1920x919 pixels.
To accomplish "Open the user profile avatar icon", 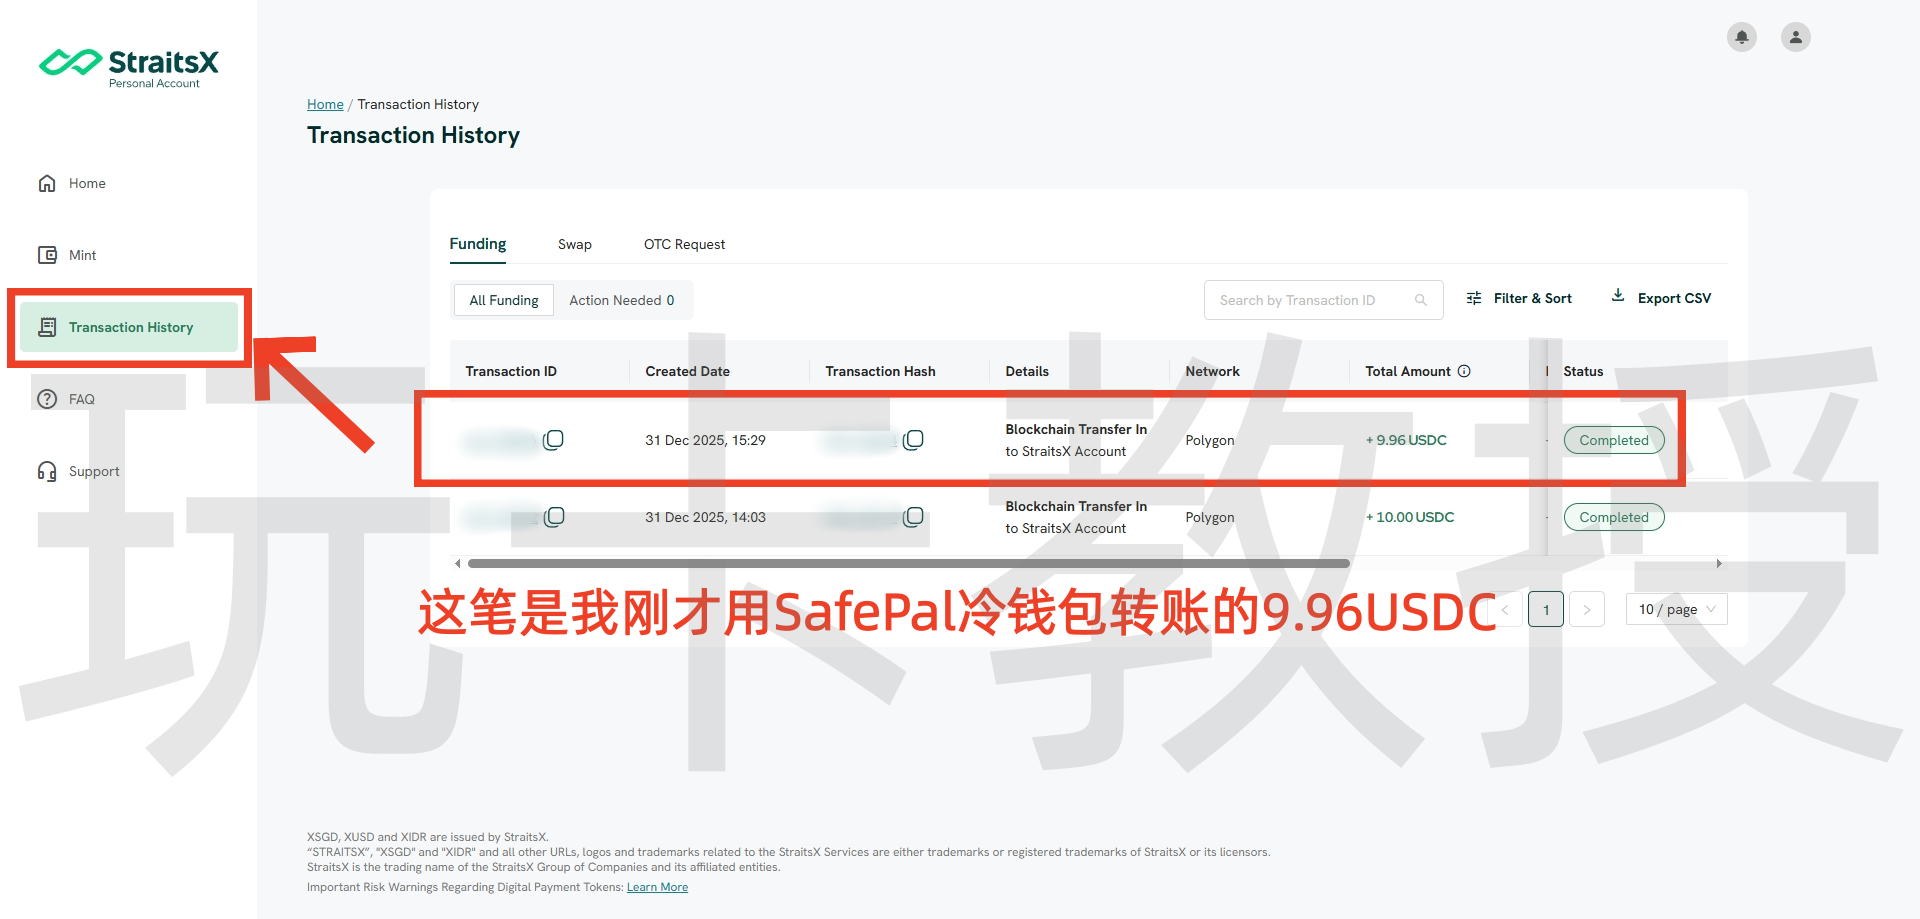I will (1795, 37).
